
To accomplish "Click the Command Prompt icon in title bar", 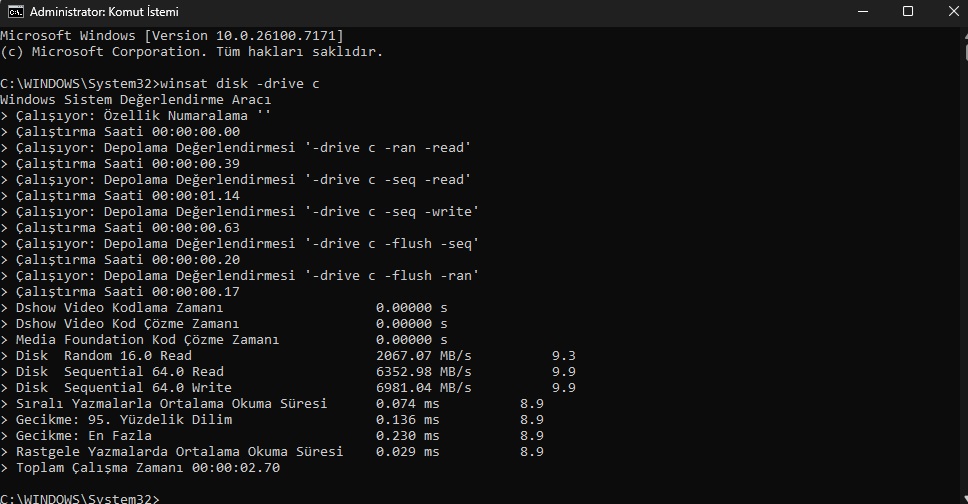I will pyautogui.click(x=15, y=12).
